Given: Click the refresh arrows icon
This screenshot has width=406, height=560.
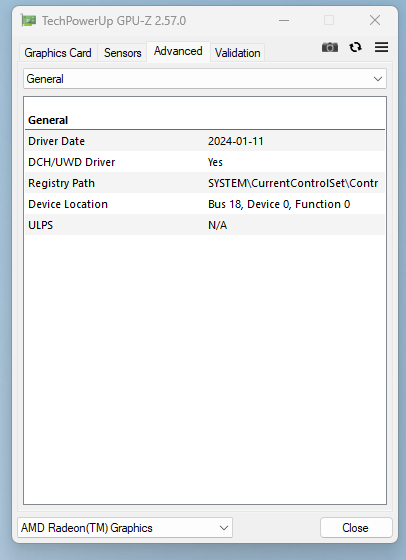Looking at the screenshot, I should tap(355, 47).
